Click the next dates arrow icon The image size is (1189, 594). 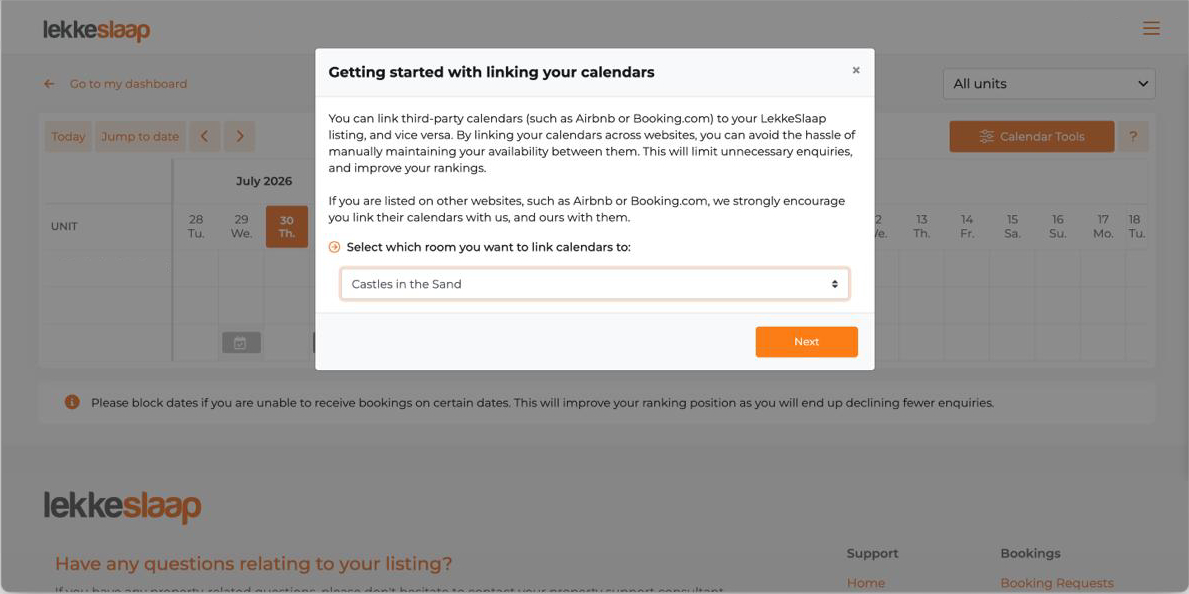(x=240, y=137)
